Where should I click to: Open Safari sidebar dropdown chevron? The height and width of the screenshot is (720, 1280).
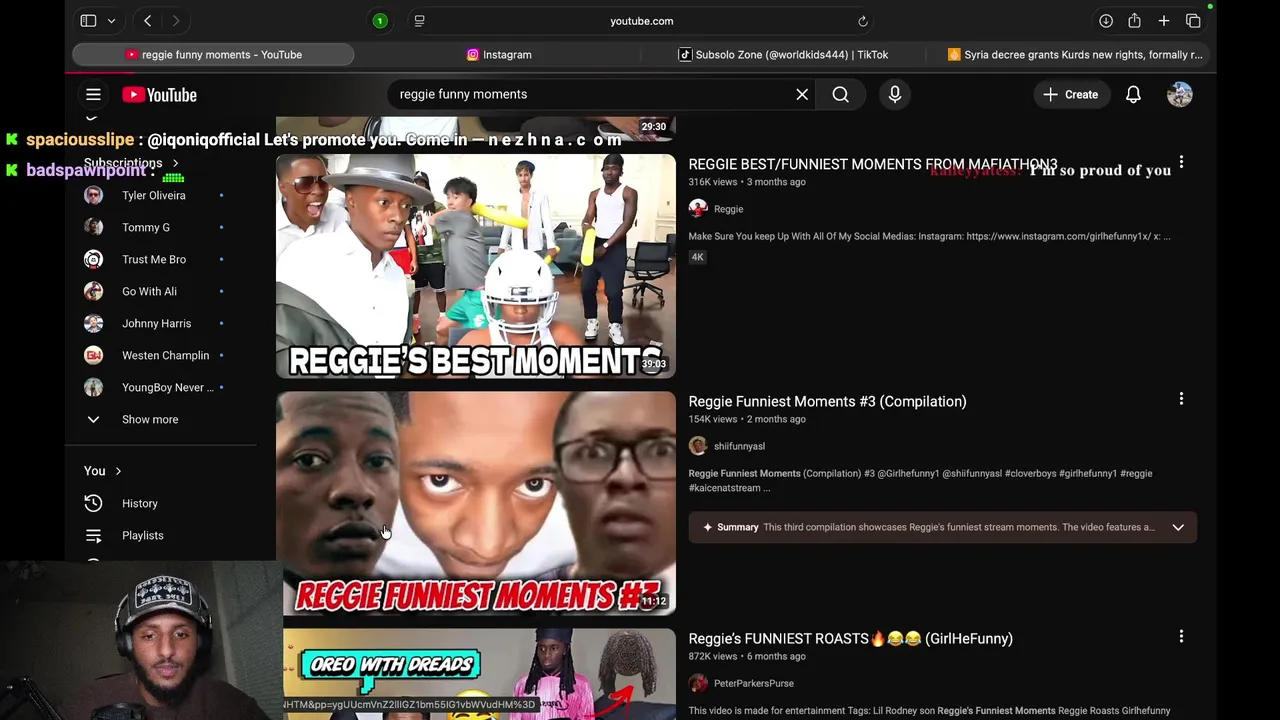point(111,20)
